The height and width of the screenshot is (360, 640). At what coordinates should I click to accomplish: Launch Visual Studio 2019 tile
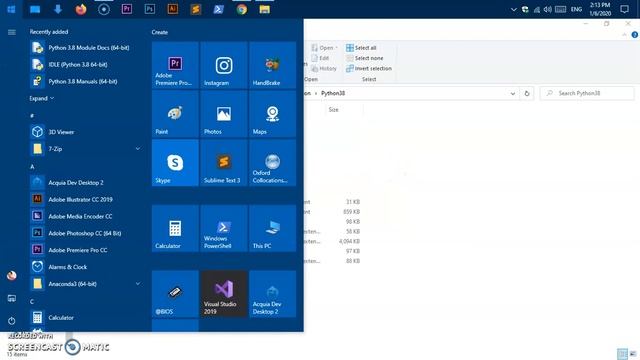point(224,293)
